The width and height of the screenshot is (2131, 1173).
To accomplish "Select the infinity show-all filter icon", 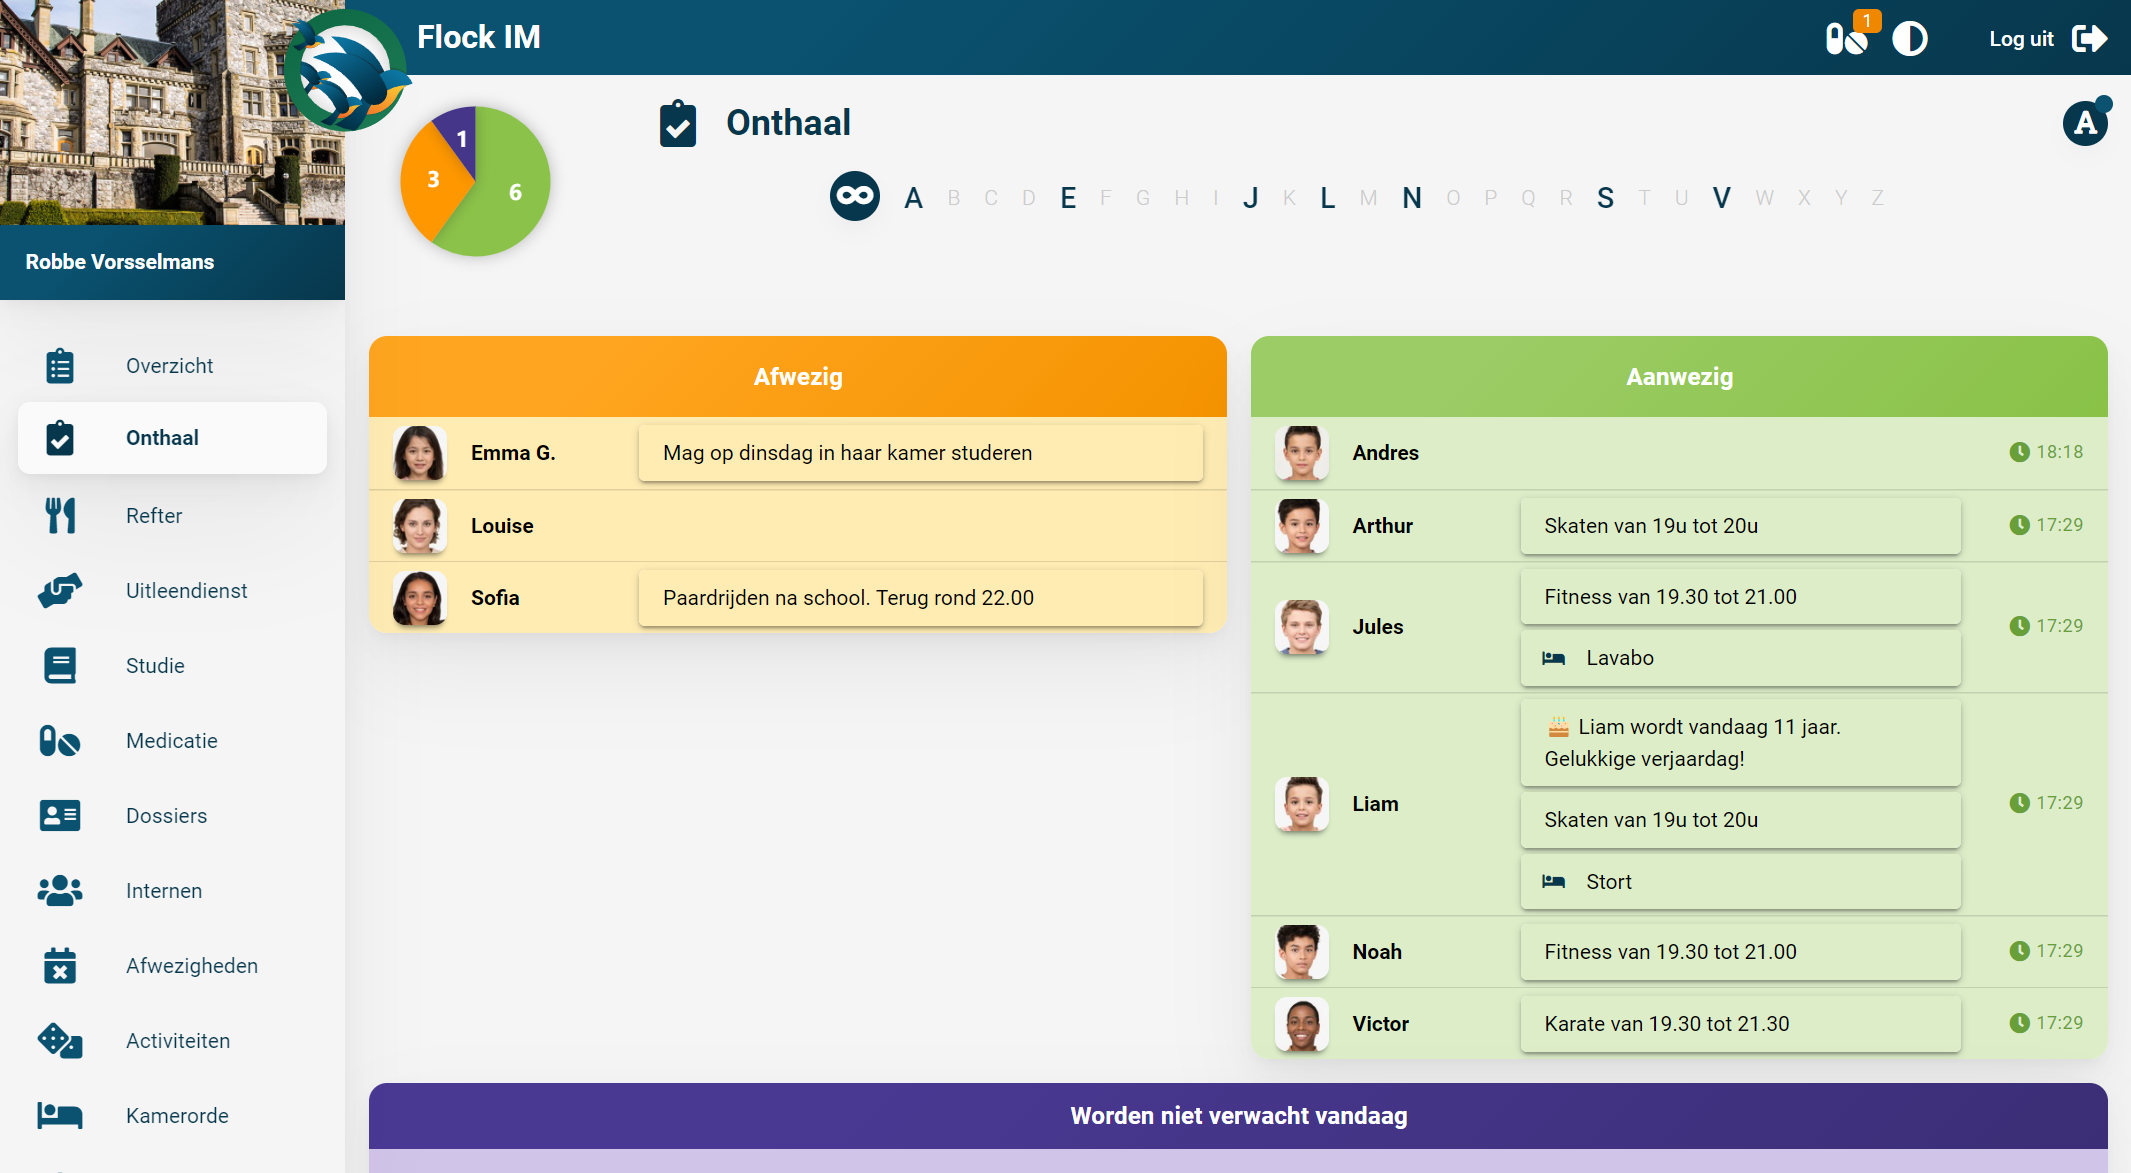I will coord(854,196).
